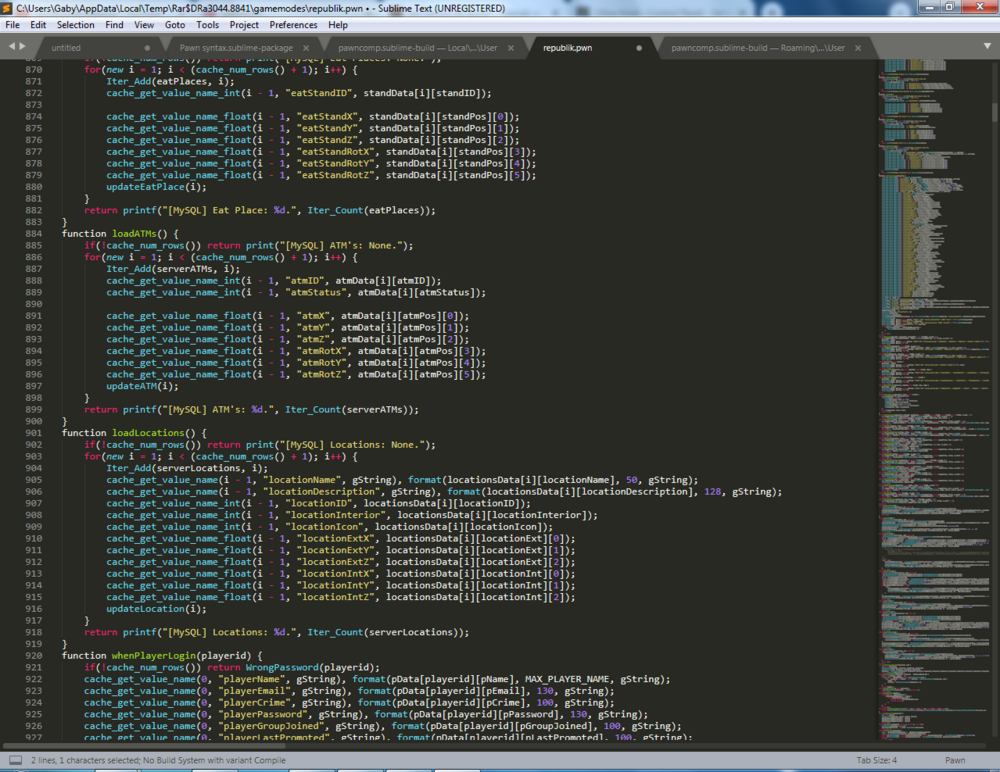The image size is (1000, 772).
Task: Click "locationDescription" string on line 906
Action: pyautogui.click(x=321, y=491)
